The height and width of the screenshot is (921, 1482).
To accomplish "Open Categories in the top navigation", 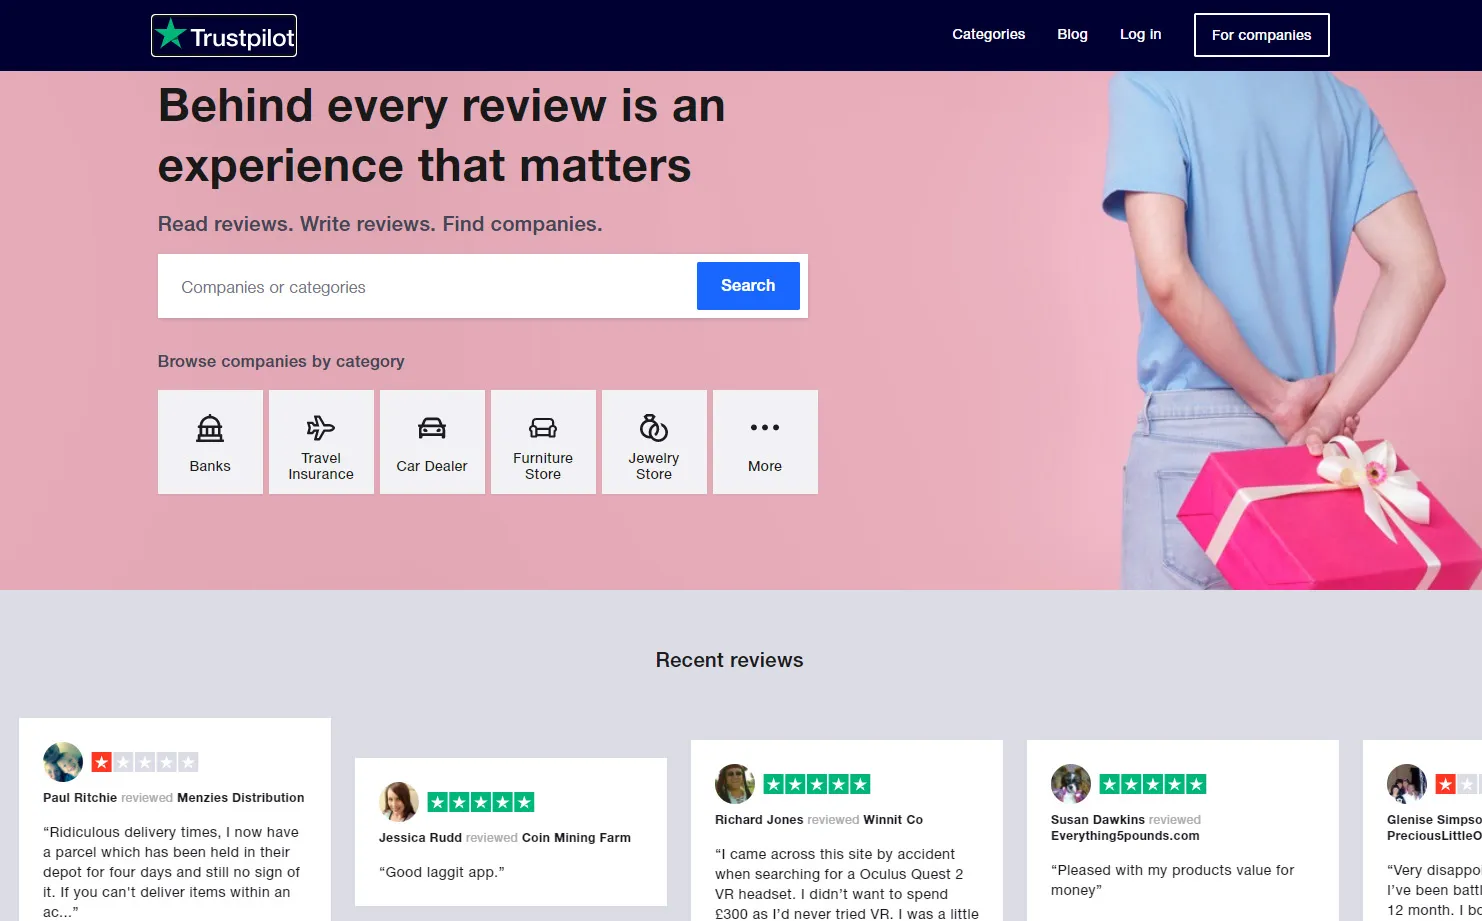I will pyautogui.click(x=988, y=34).
